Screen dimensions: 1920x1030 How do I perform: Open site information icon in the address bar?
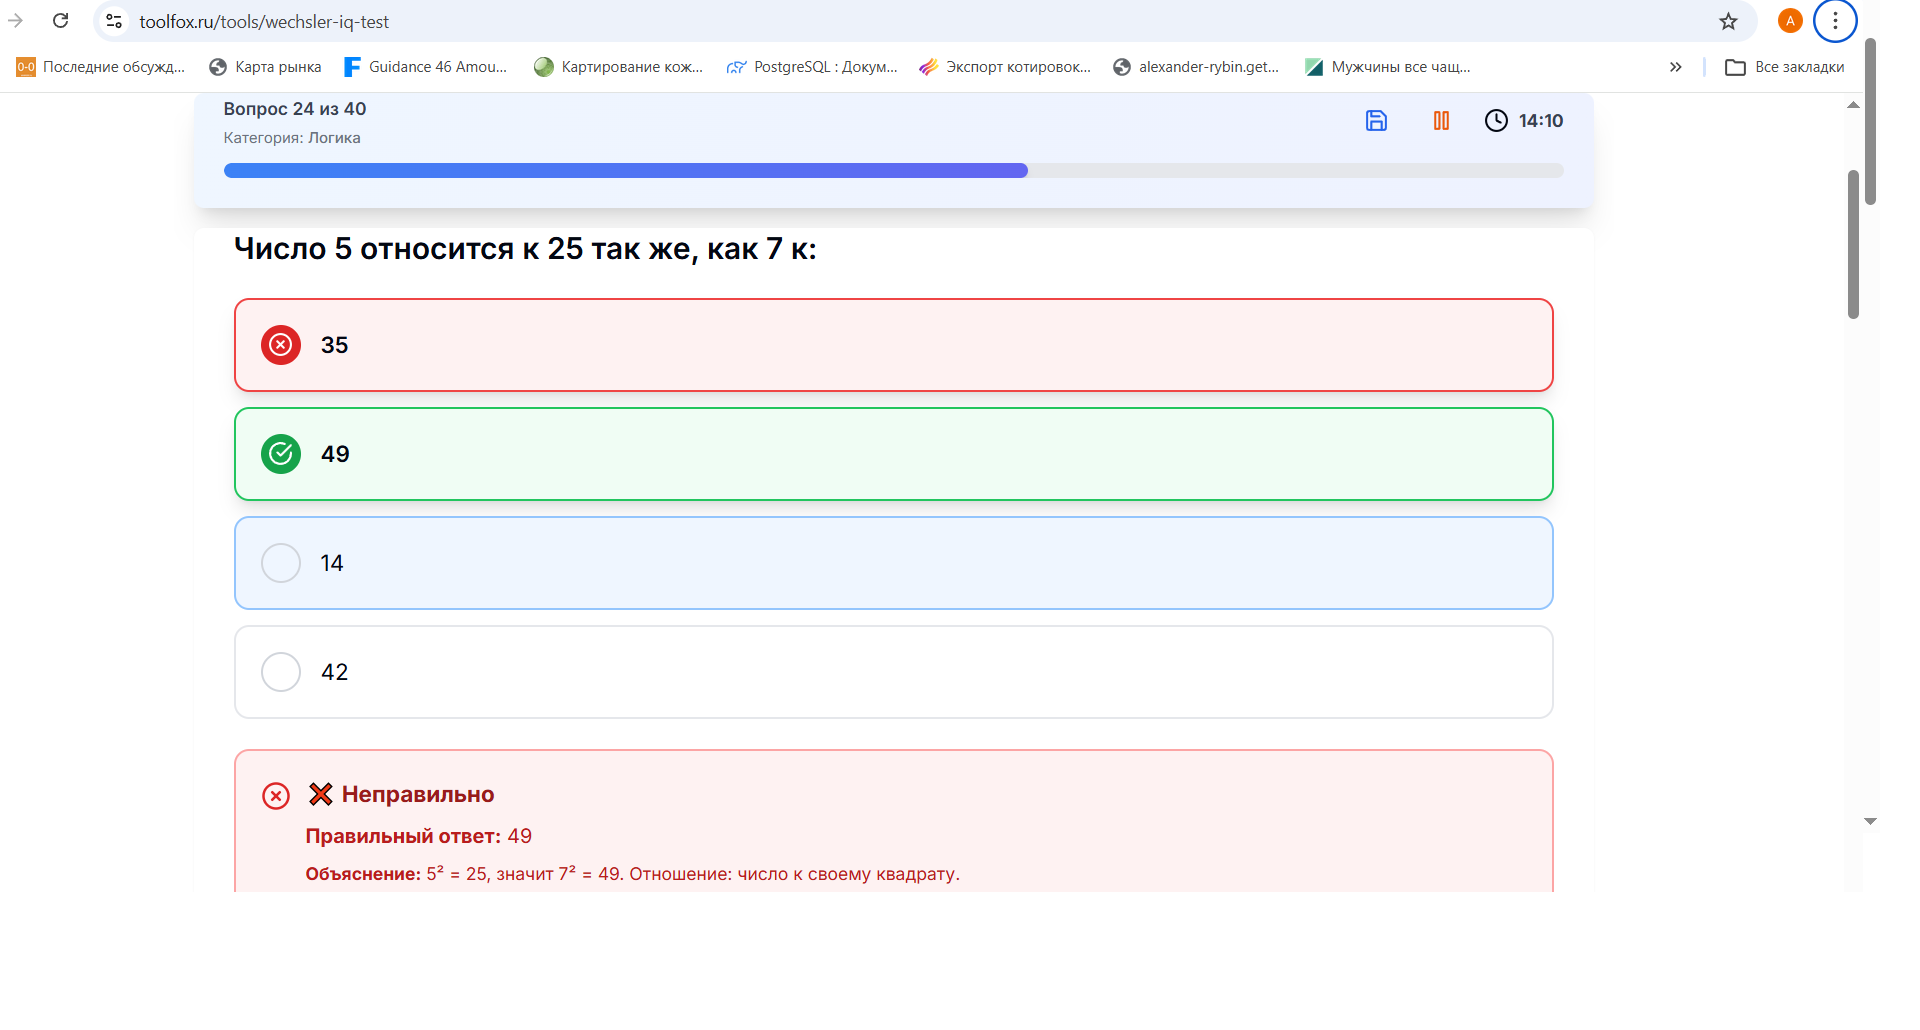coord(115,21)
